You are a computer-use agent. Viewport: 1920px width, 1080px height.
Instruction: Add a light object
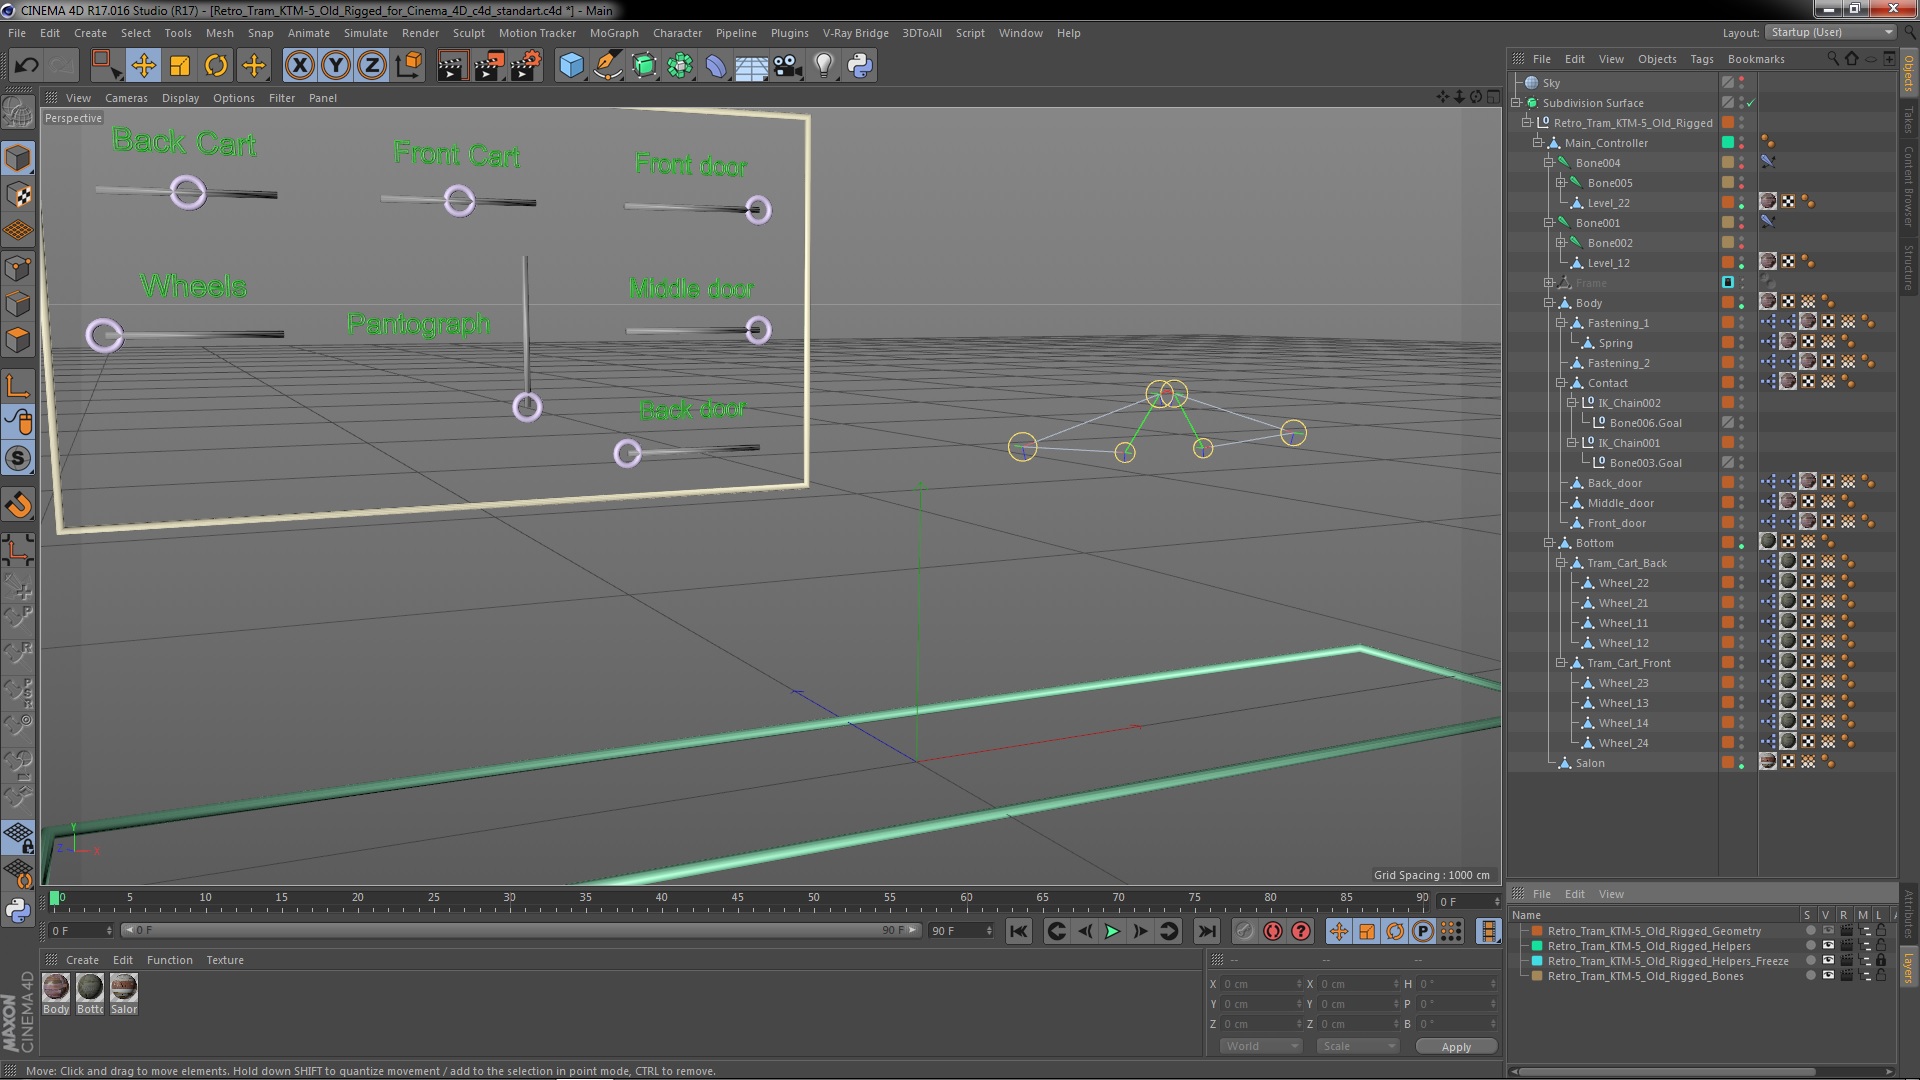point(824,66)
